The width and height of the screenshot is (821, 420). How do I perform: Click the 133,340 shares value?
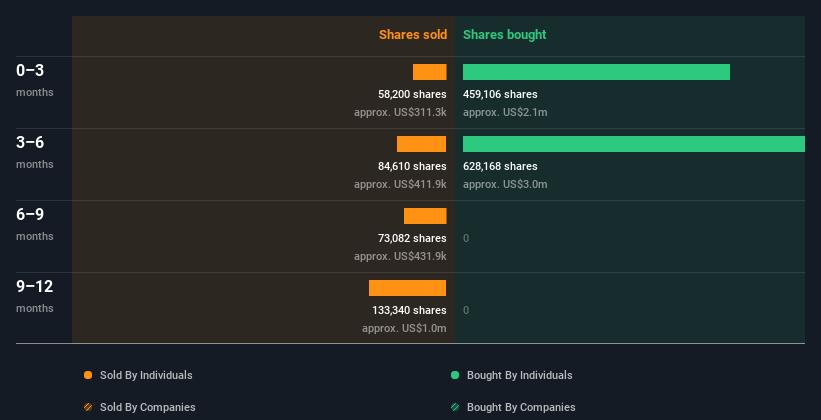click(x=409, y=310)
